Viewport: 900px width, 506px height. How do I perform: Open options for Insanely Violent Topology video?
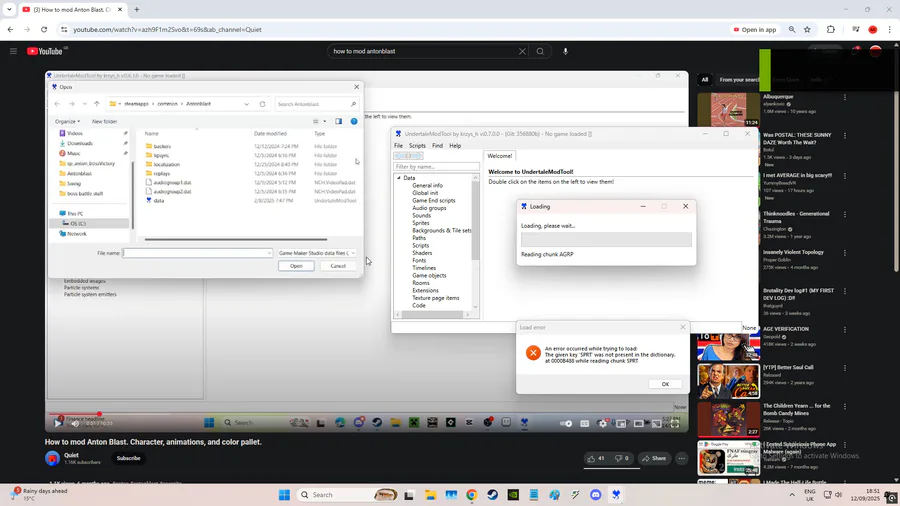(845, 252)
